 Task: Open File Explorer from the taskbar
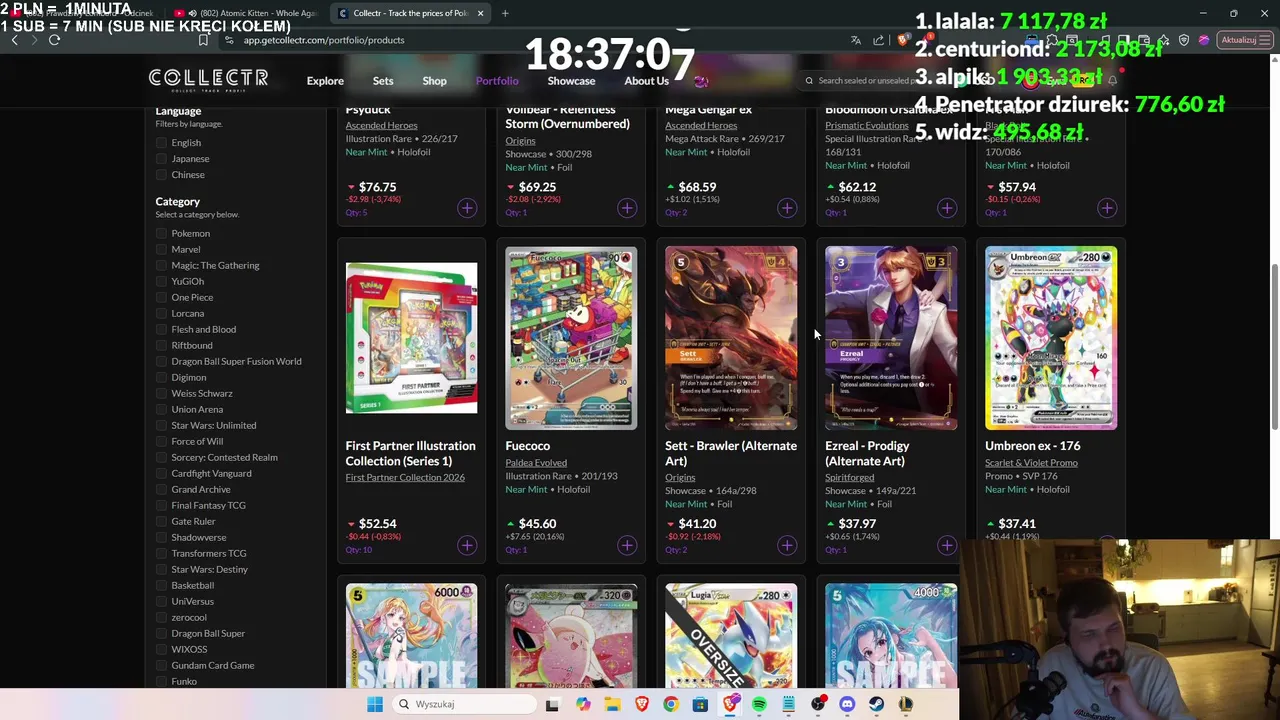click(612, 704)
